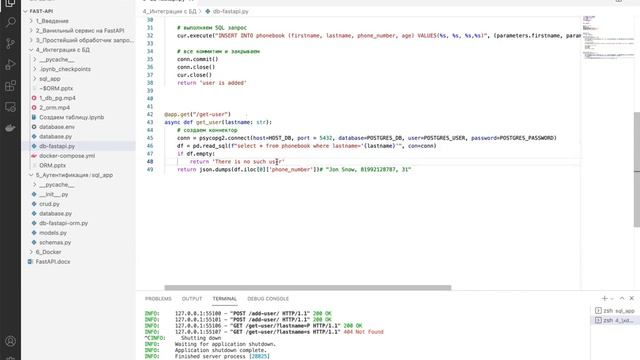
Task: Switch to the DEBUG CONSOLE tab
Action: pyautogui.click(x=268, y=299)
